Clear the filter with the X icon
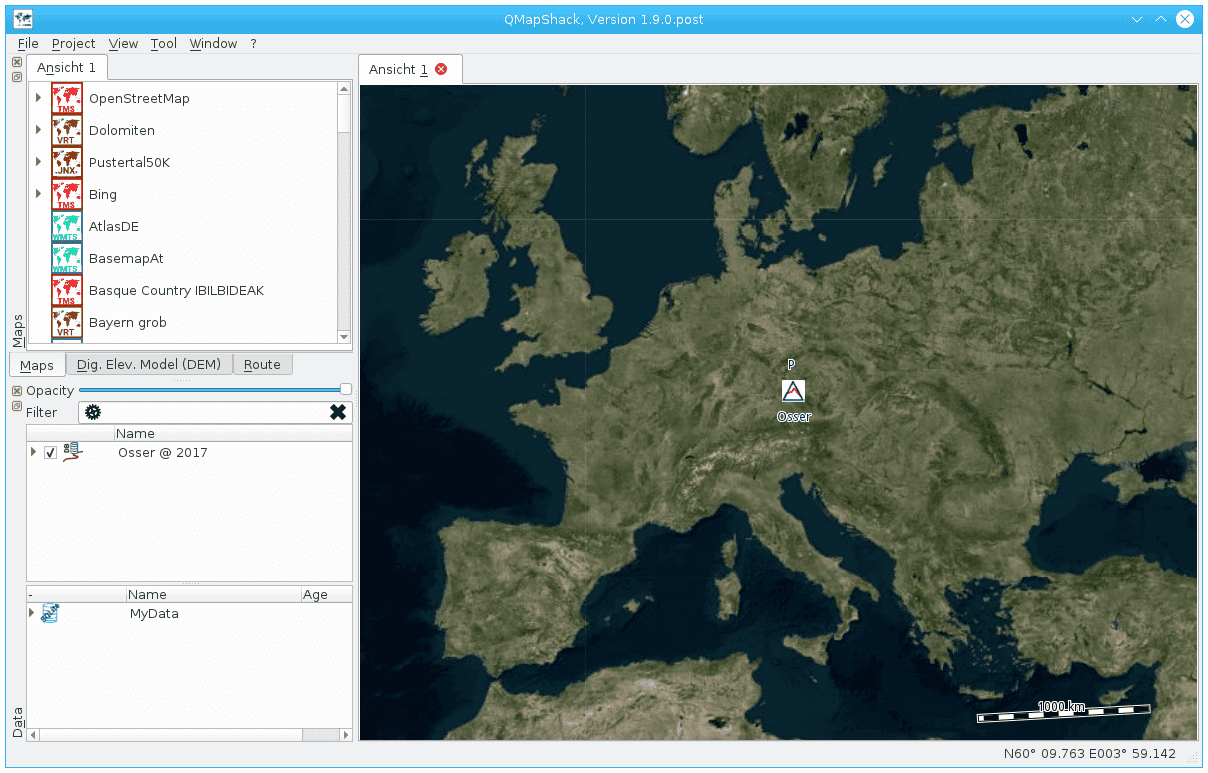Viewport: 1208px width, 773px height. (x=338, y=412)
